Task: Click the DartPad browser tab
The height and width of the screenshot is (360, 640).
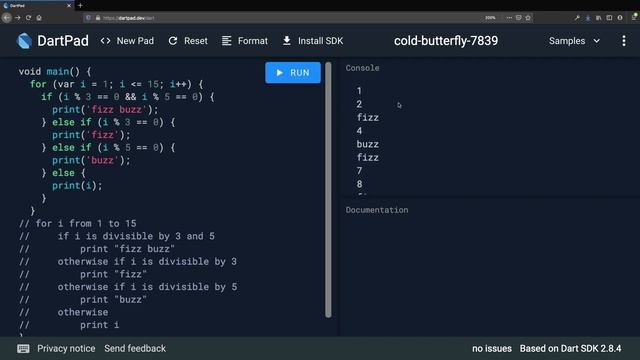Action: [x=37, y=6]
